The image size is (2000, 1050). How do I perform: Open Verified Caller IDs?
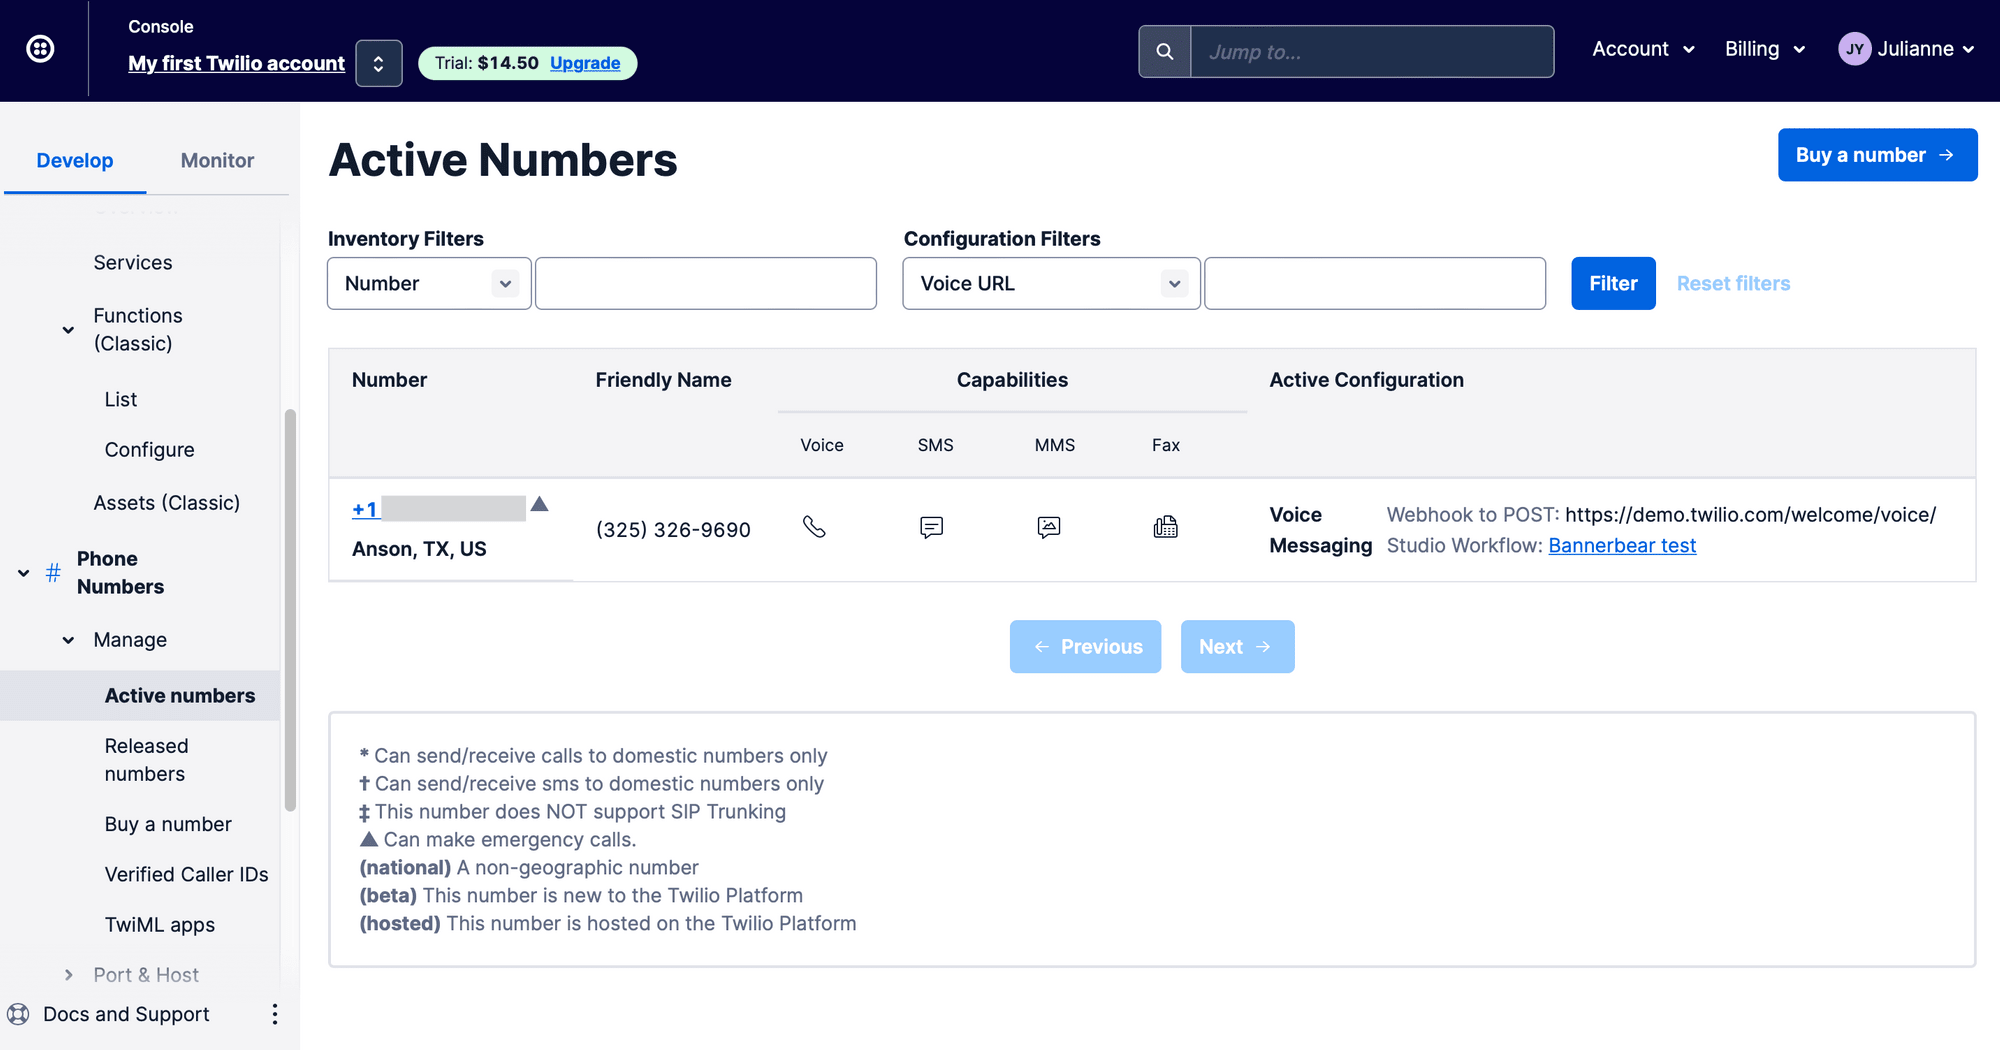(186, 874)
